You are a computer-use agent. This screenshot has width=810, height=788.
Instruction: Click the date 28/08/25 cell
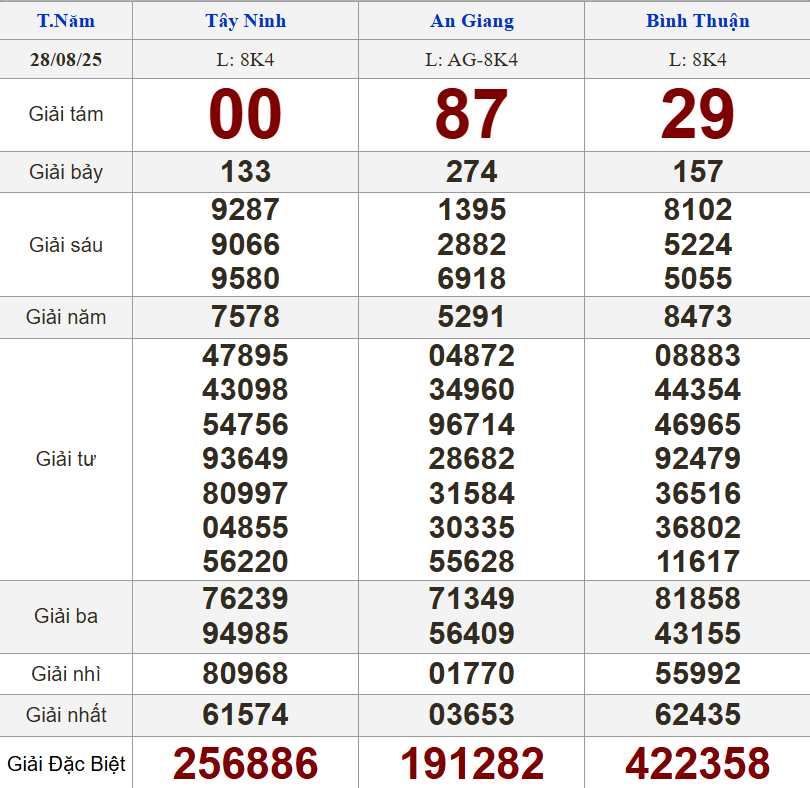tap(66, 60)
